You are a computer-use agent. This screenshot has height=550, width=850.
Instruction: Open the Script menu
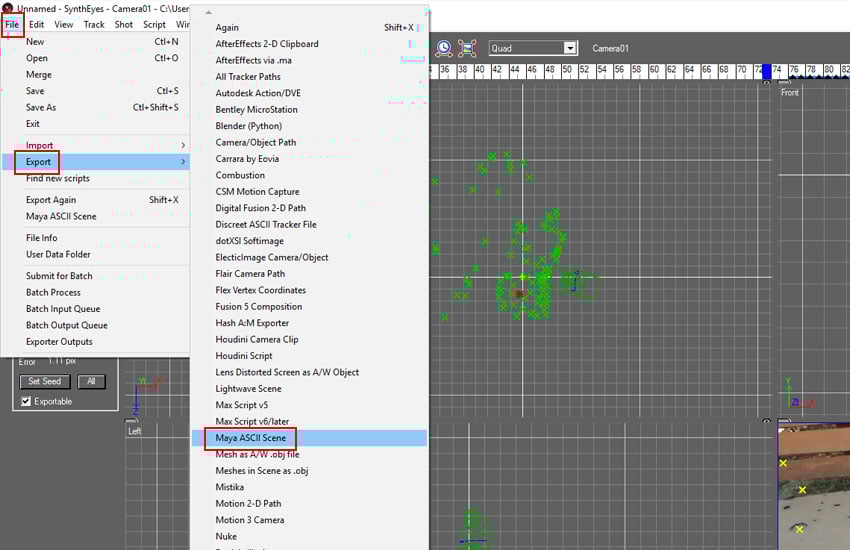click(x=154, y=24)
